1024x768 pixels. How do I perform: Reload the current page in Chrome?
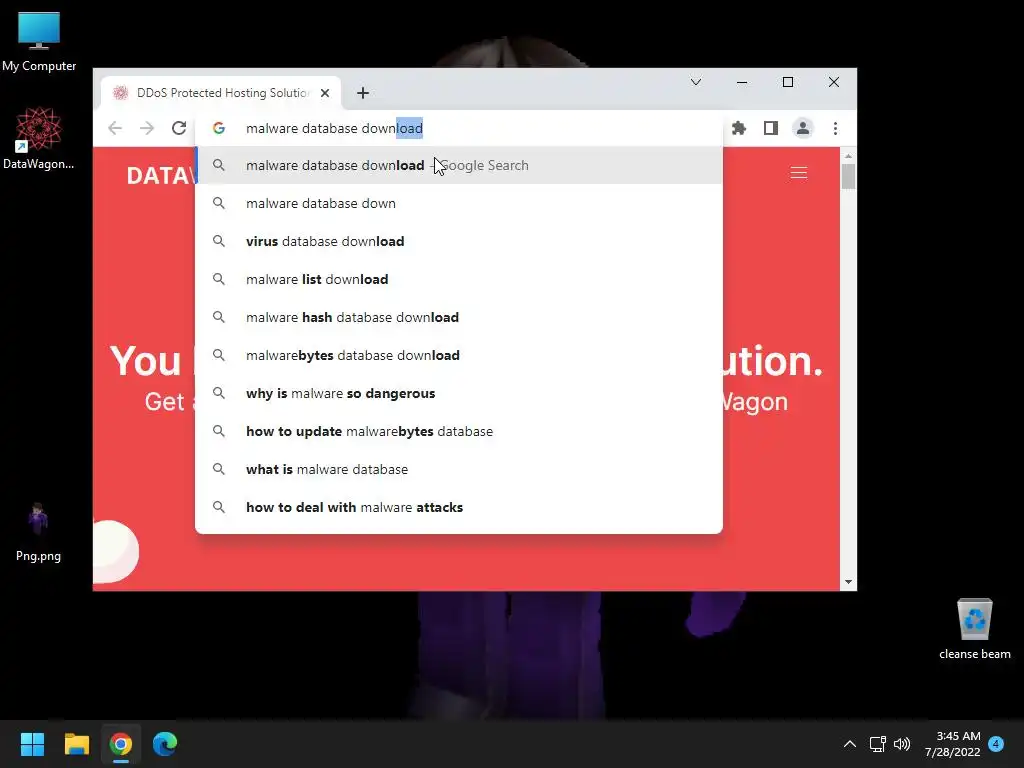[179, 128]
